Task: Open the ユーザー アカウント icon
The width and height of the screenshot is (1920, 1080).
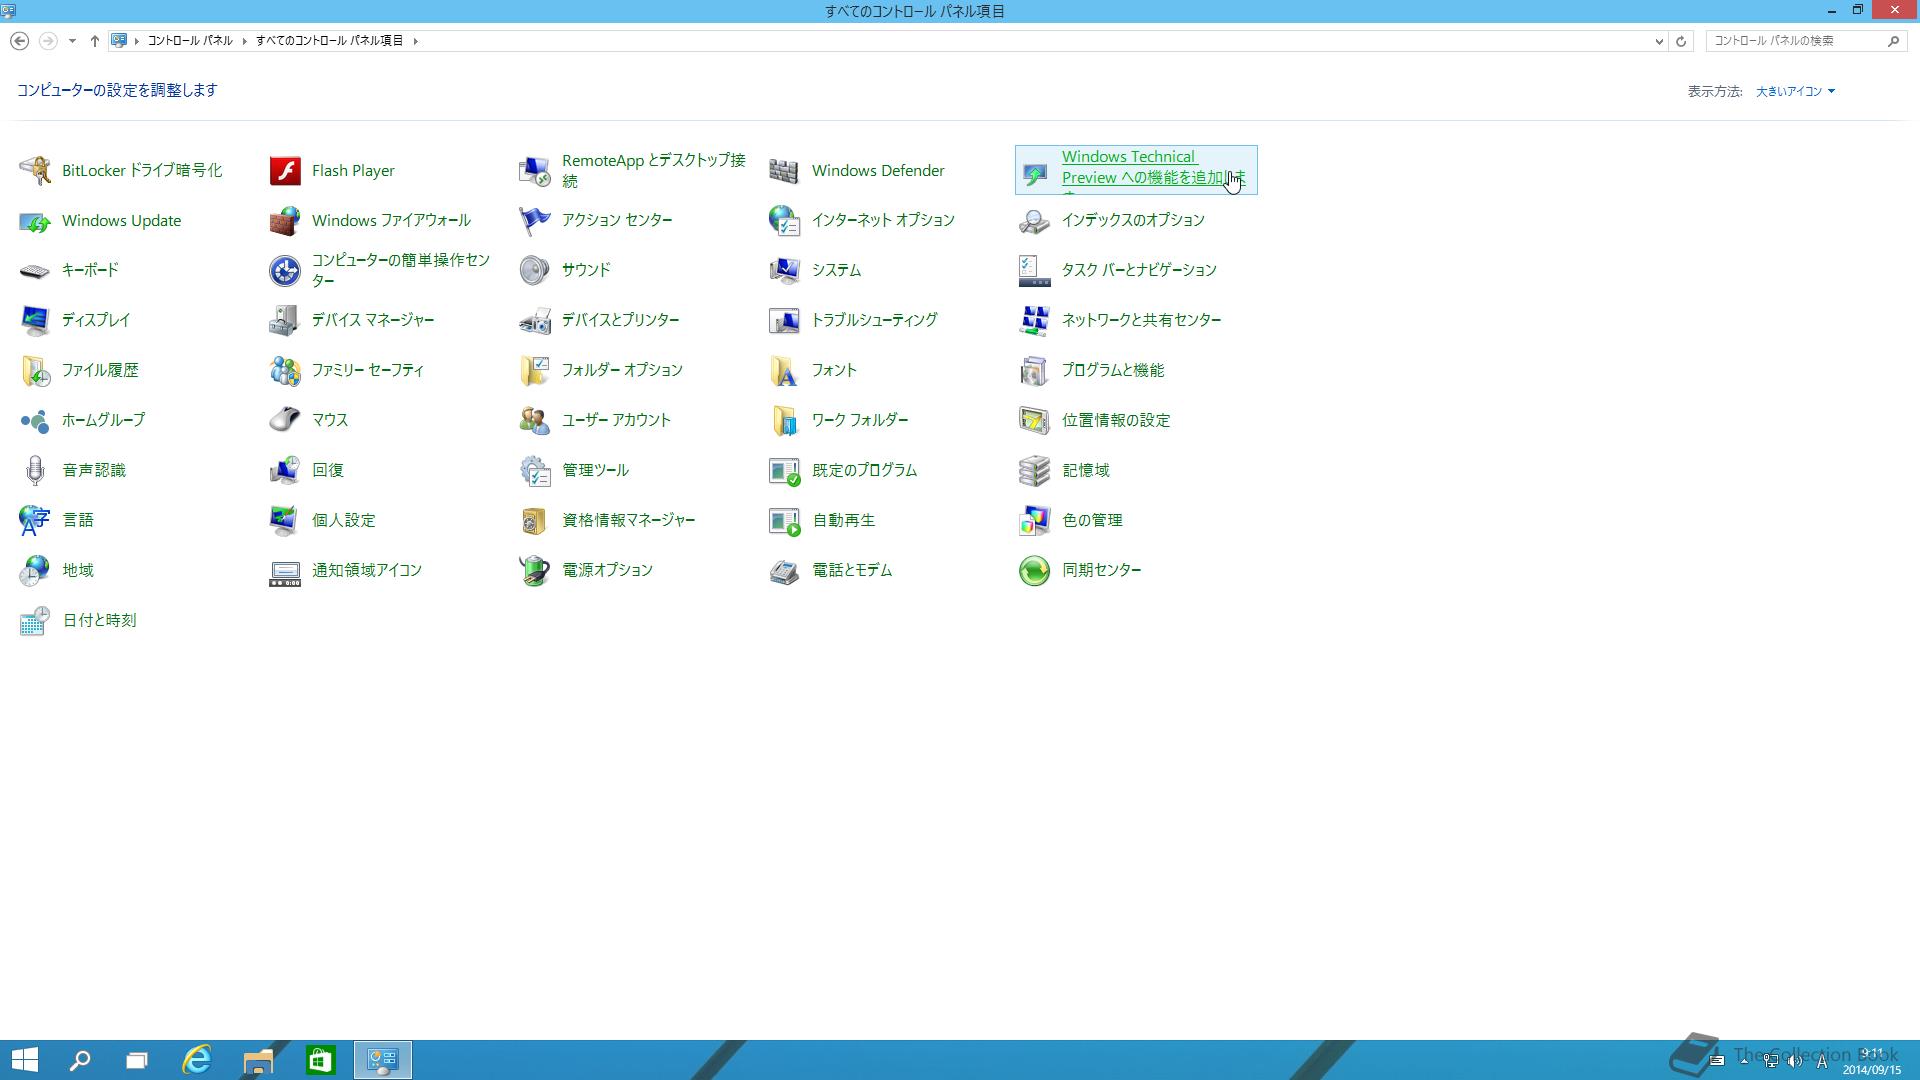Action: pyautogui.click(x=535, y=420)
